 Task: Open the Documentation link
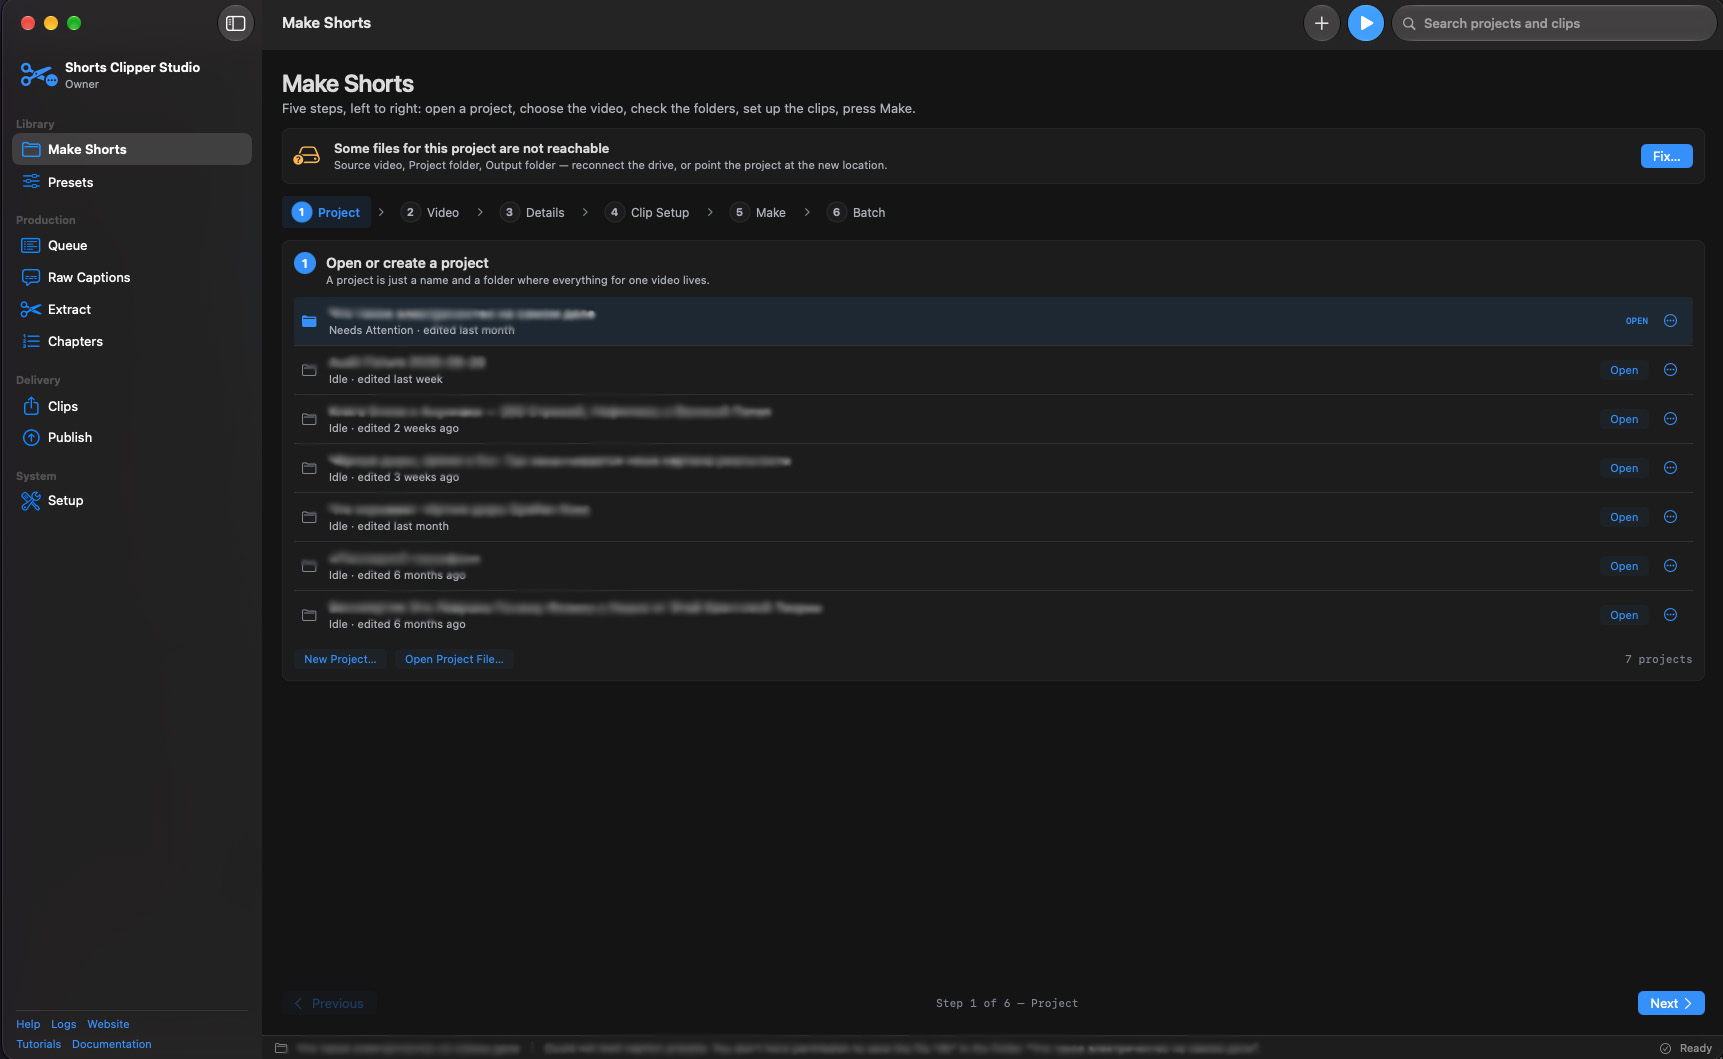pos(112,1044)
